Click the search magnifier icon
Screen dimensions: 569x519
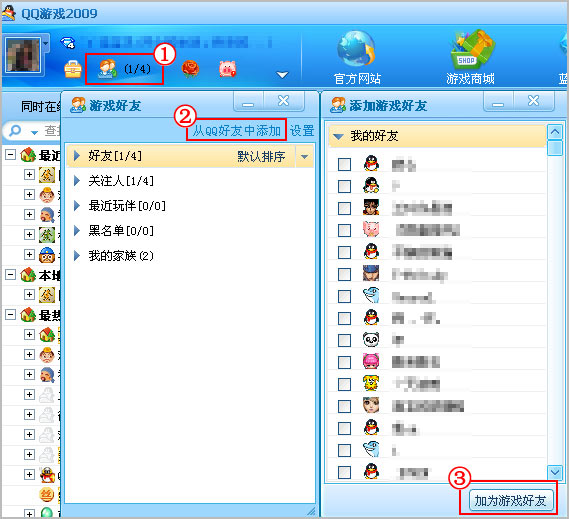(15, 130)
